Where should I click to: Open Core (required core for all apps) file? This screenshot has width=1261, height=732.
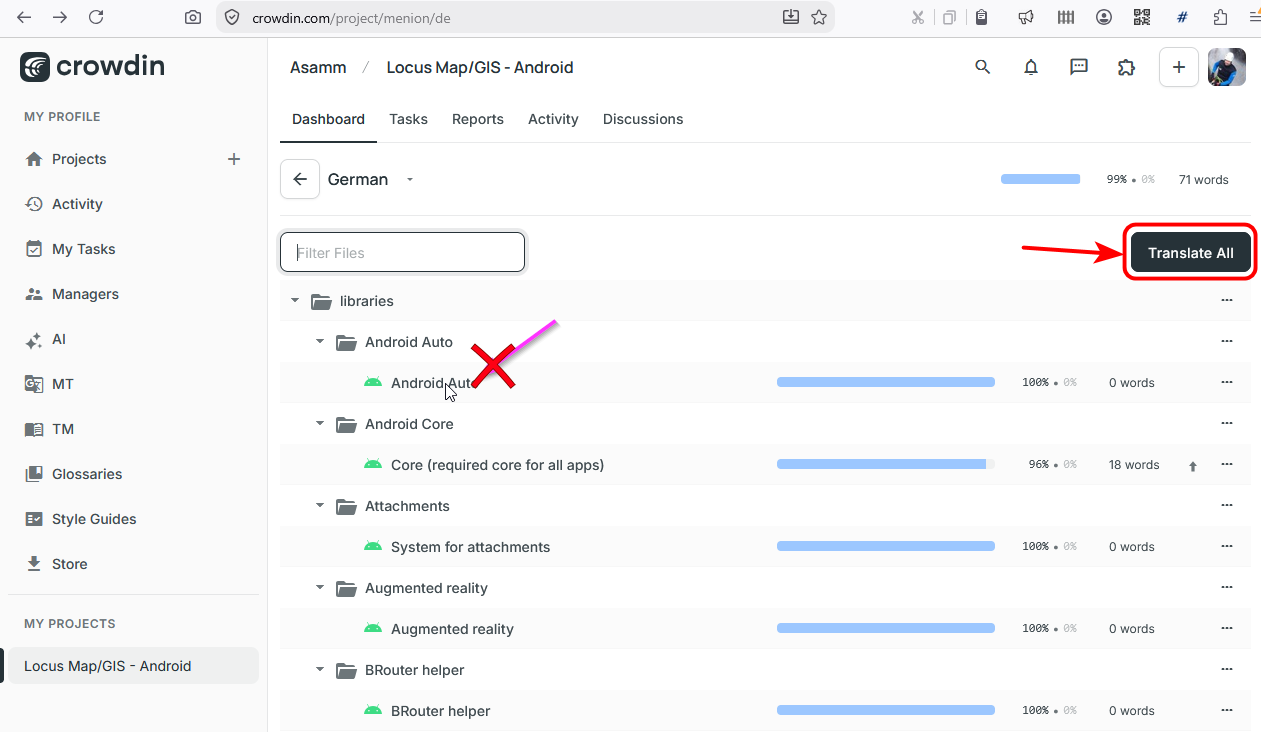497,465
